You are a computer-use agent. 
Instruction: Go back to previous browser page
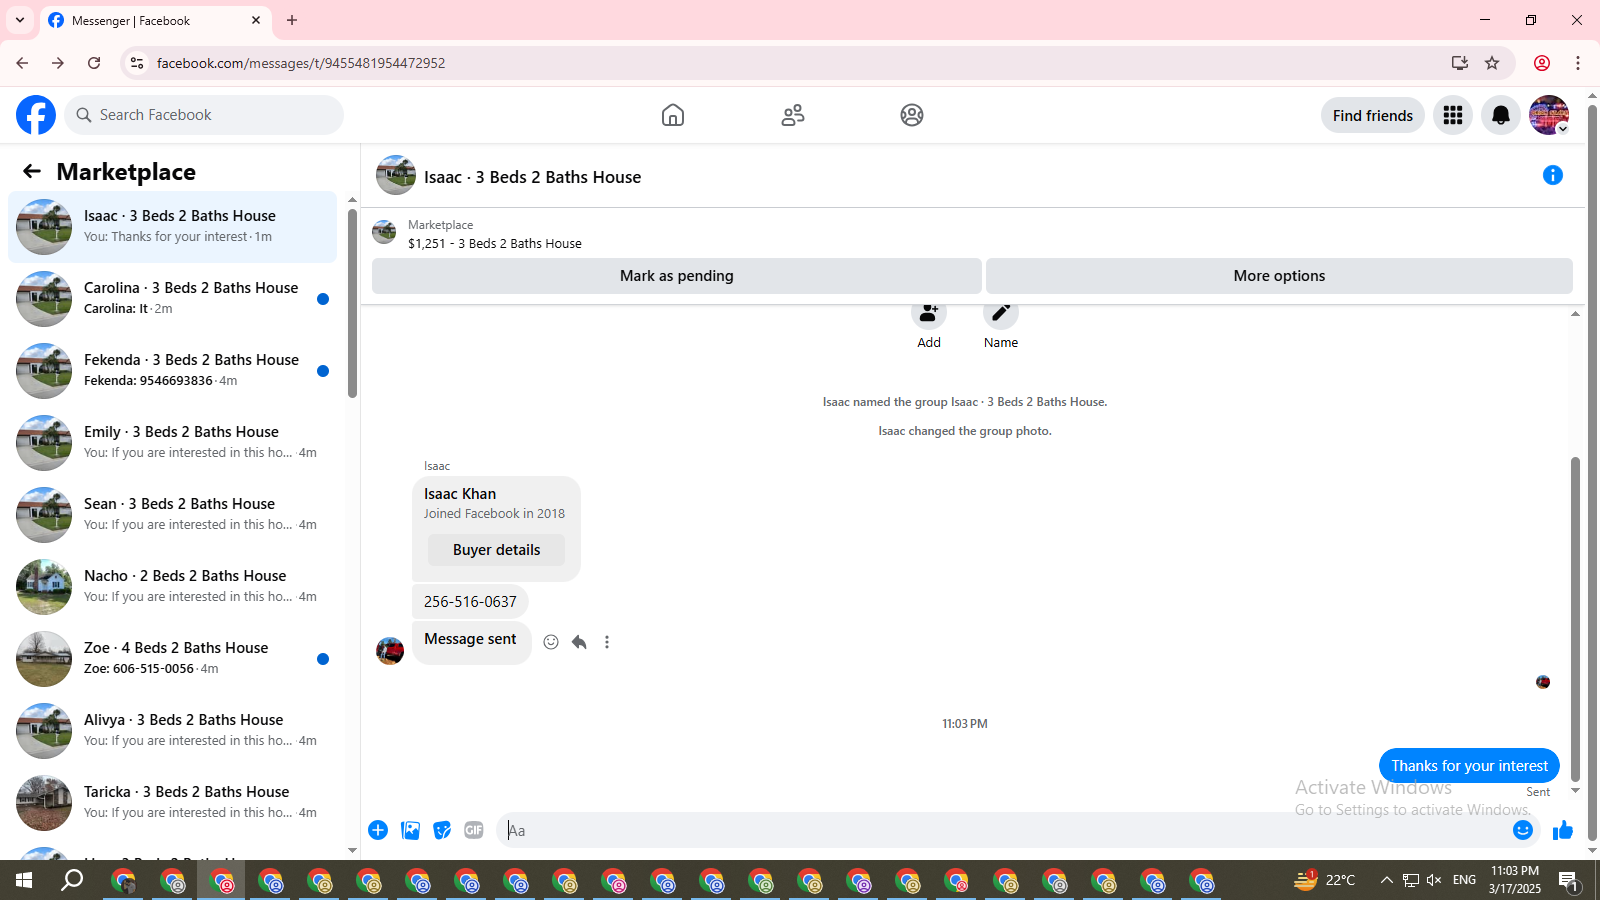[22, 63]
